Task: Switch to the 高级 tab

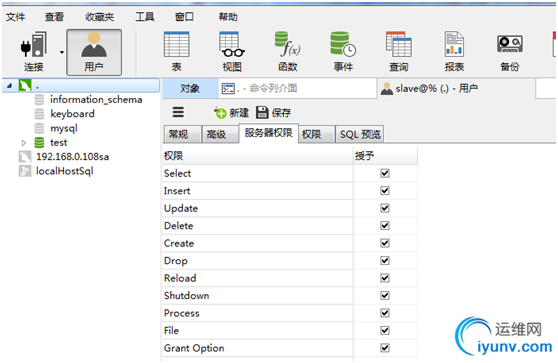Action: (220, 135)
